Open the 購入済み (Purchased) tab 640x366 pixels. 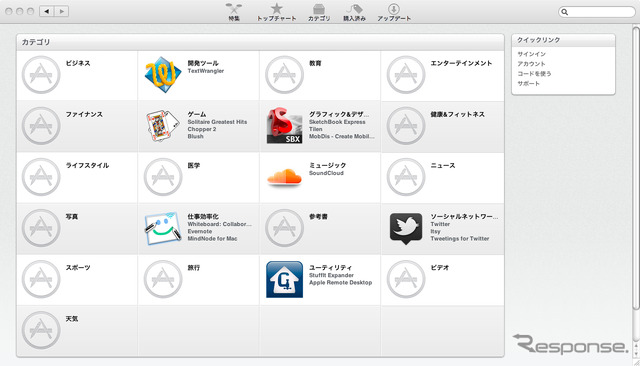point(354,12)
